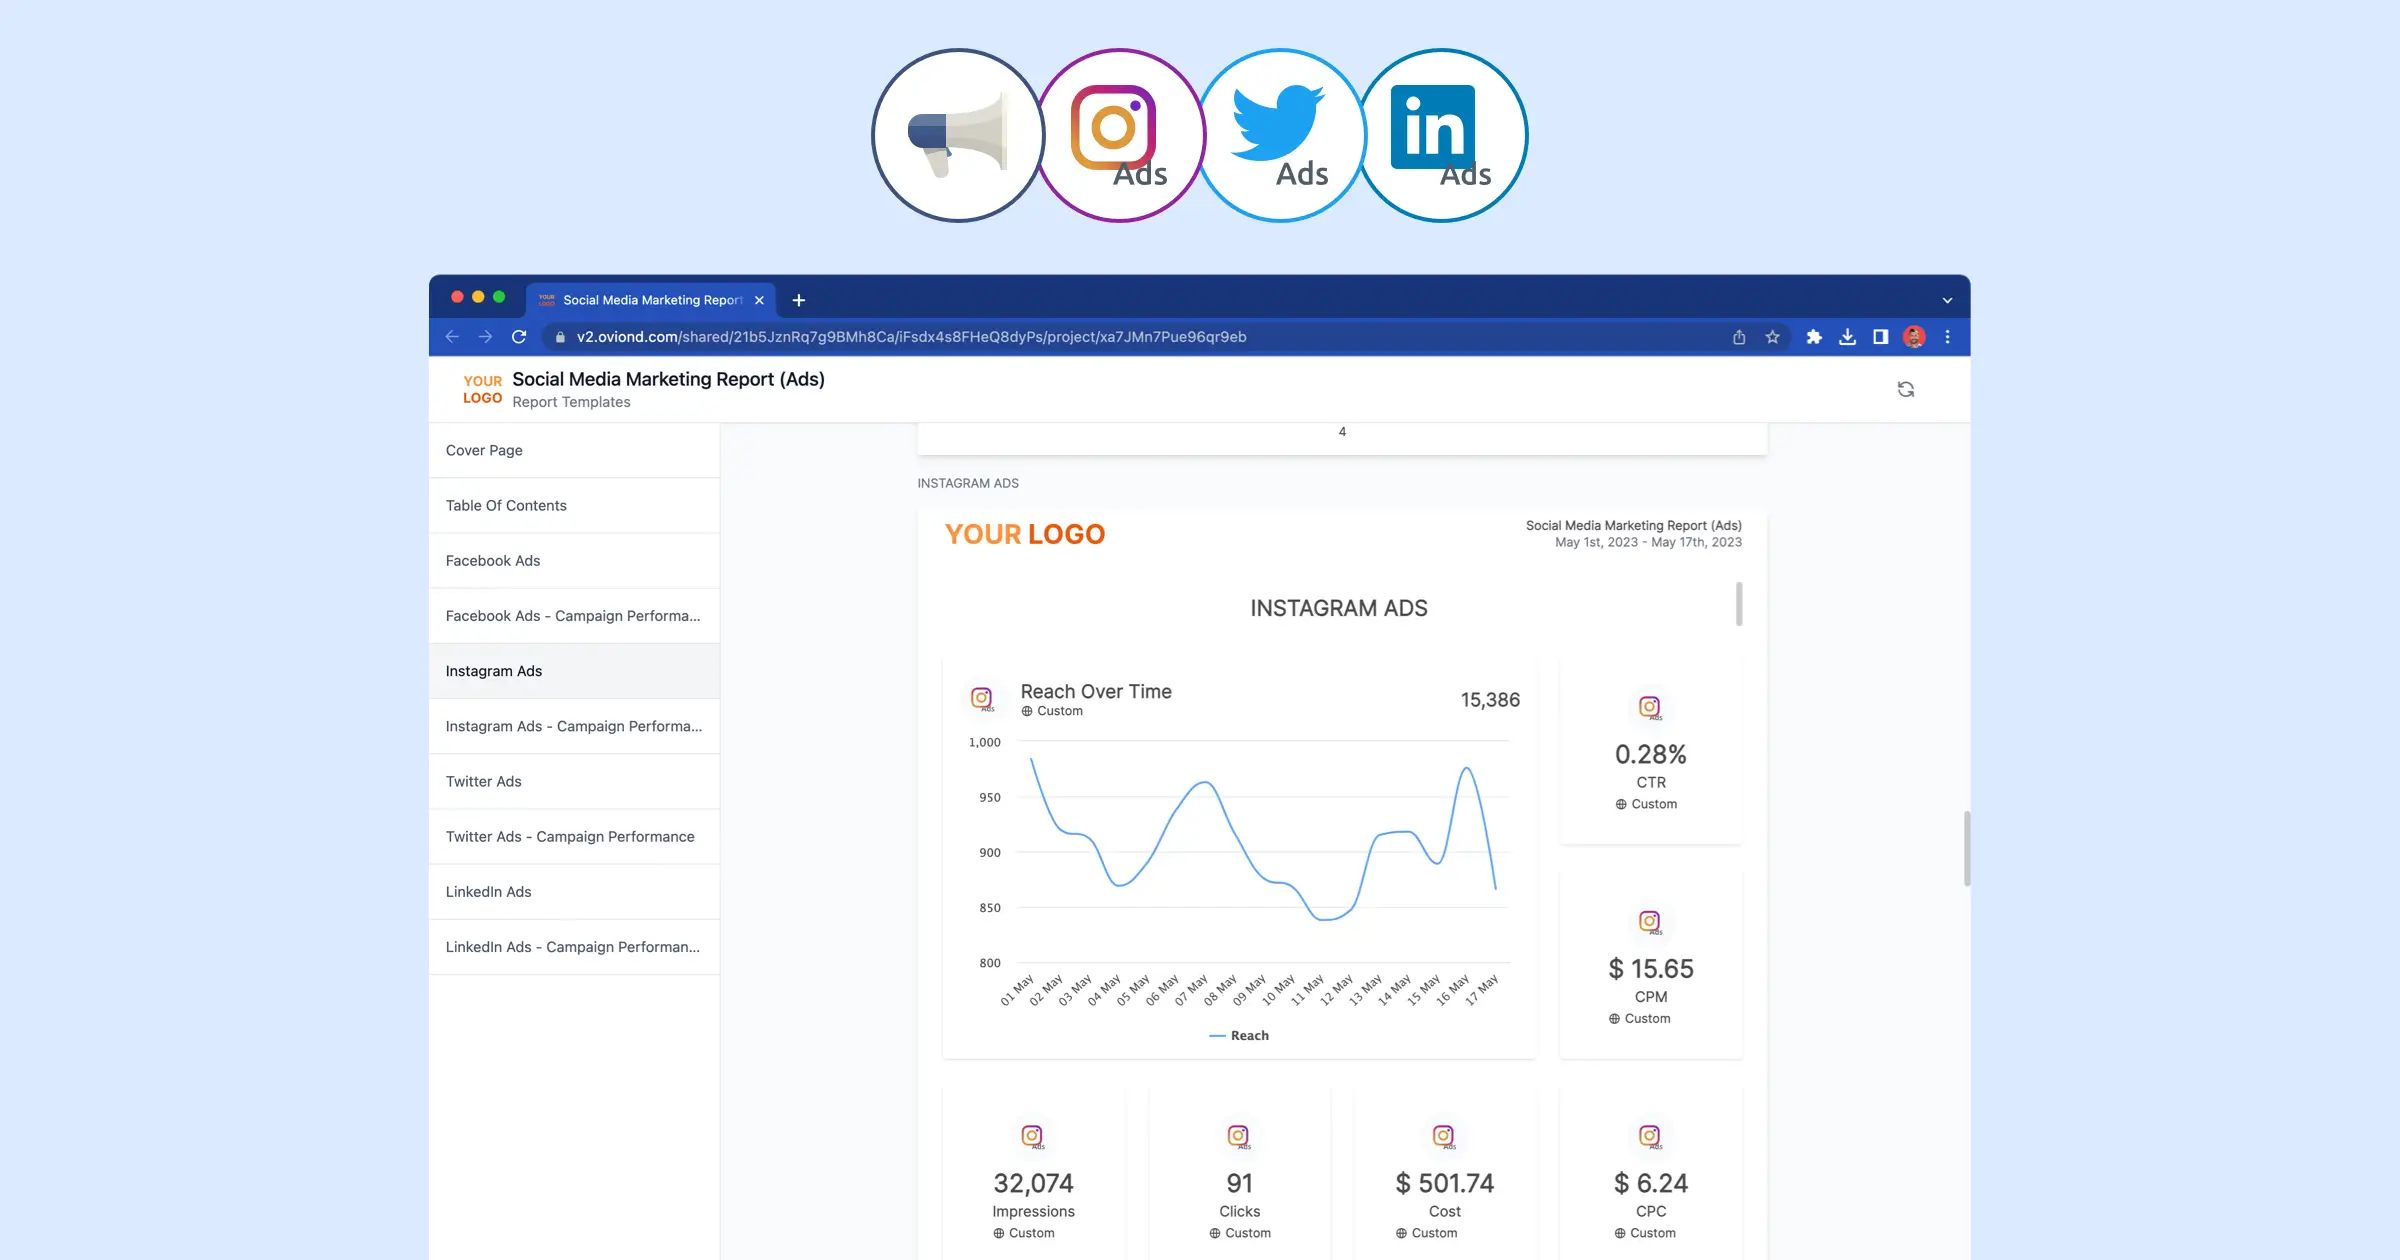Click the $ 15.65 CPM value

pos(1651,968)
